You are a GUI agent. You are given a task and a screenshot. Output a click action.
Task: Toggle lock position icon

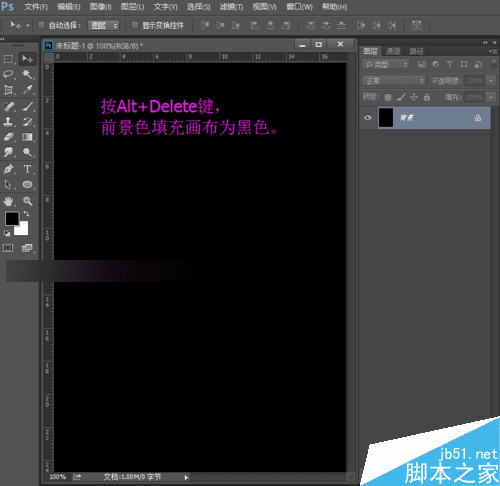tap(414, 97)
